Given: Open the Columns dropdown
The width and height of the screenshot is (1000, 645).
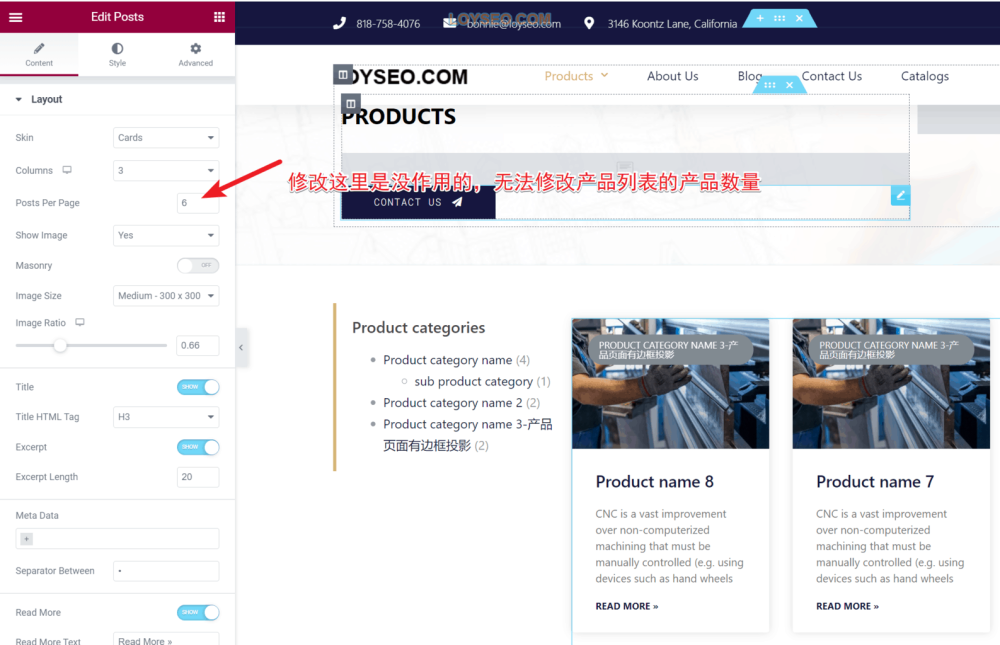Looking at the screenshot, I should (x=166, y=170).
